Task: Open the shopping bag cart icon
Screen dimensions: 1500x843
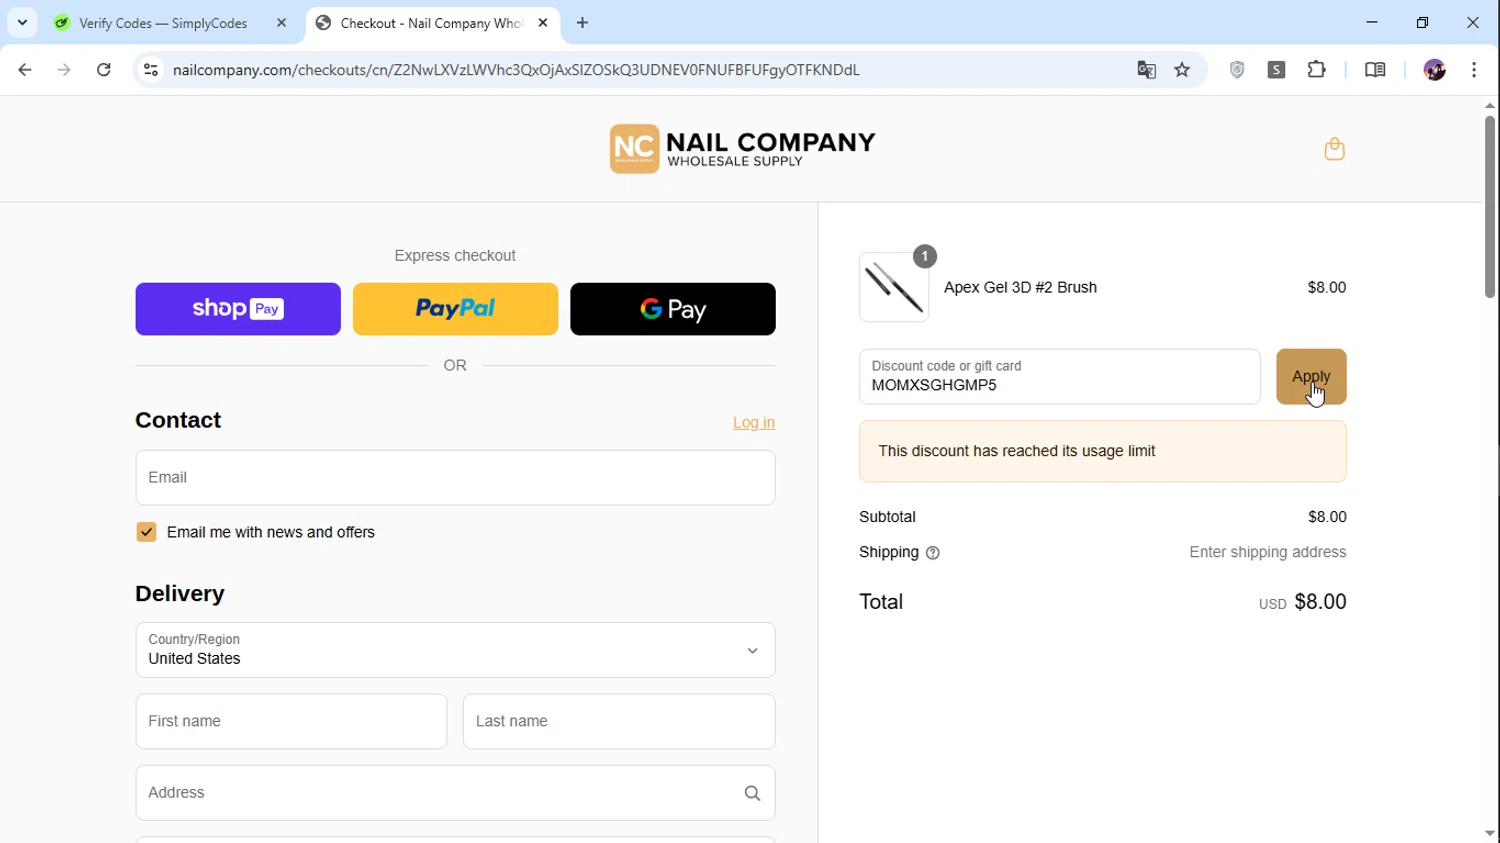Action: (1334, 149)
